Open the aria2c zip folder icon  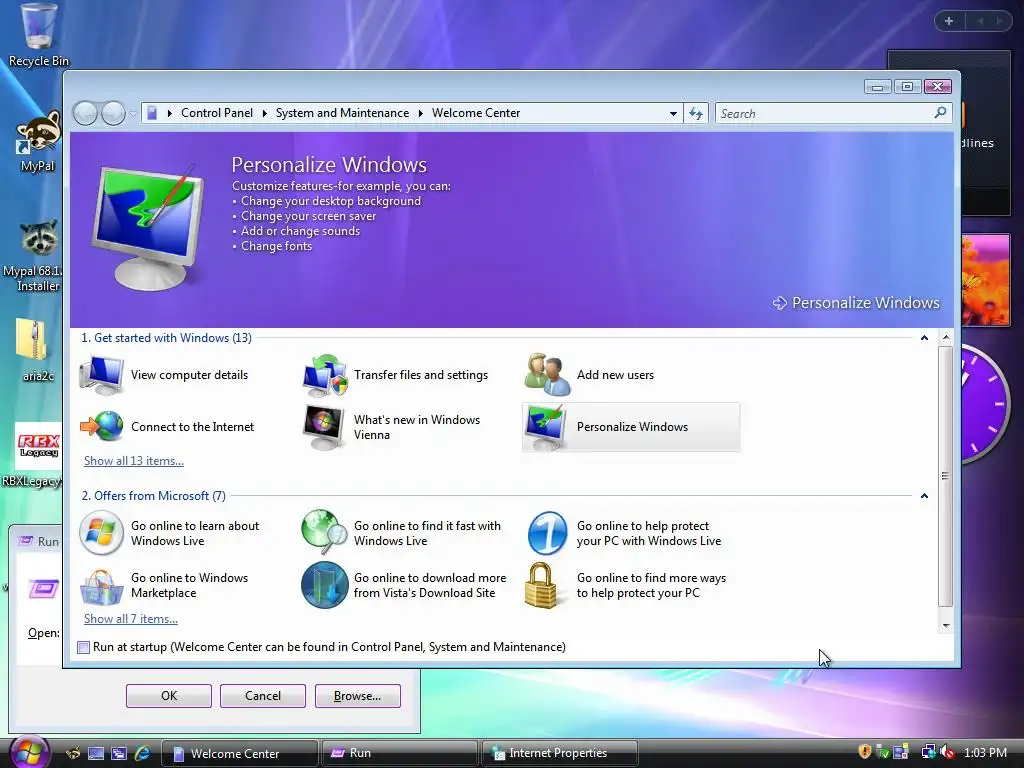click(31, 339)
